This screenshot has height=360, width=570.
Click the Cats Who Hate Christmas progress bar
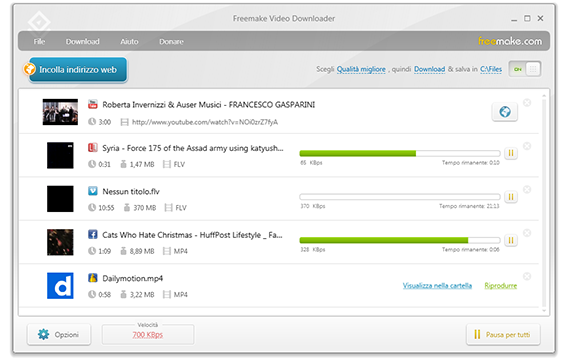tap(400, 240)
